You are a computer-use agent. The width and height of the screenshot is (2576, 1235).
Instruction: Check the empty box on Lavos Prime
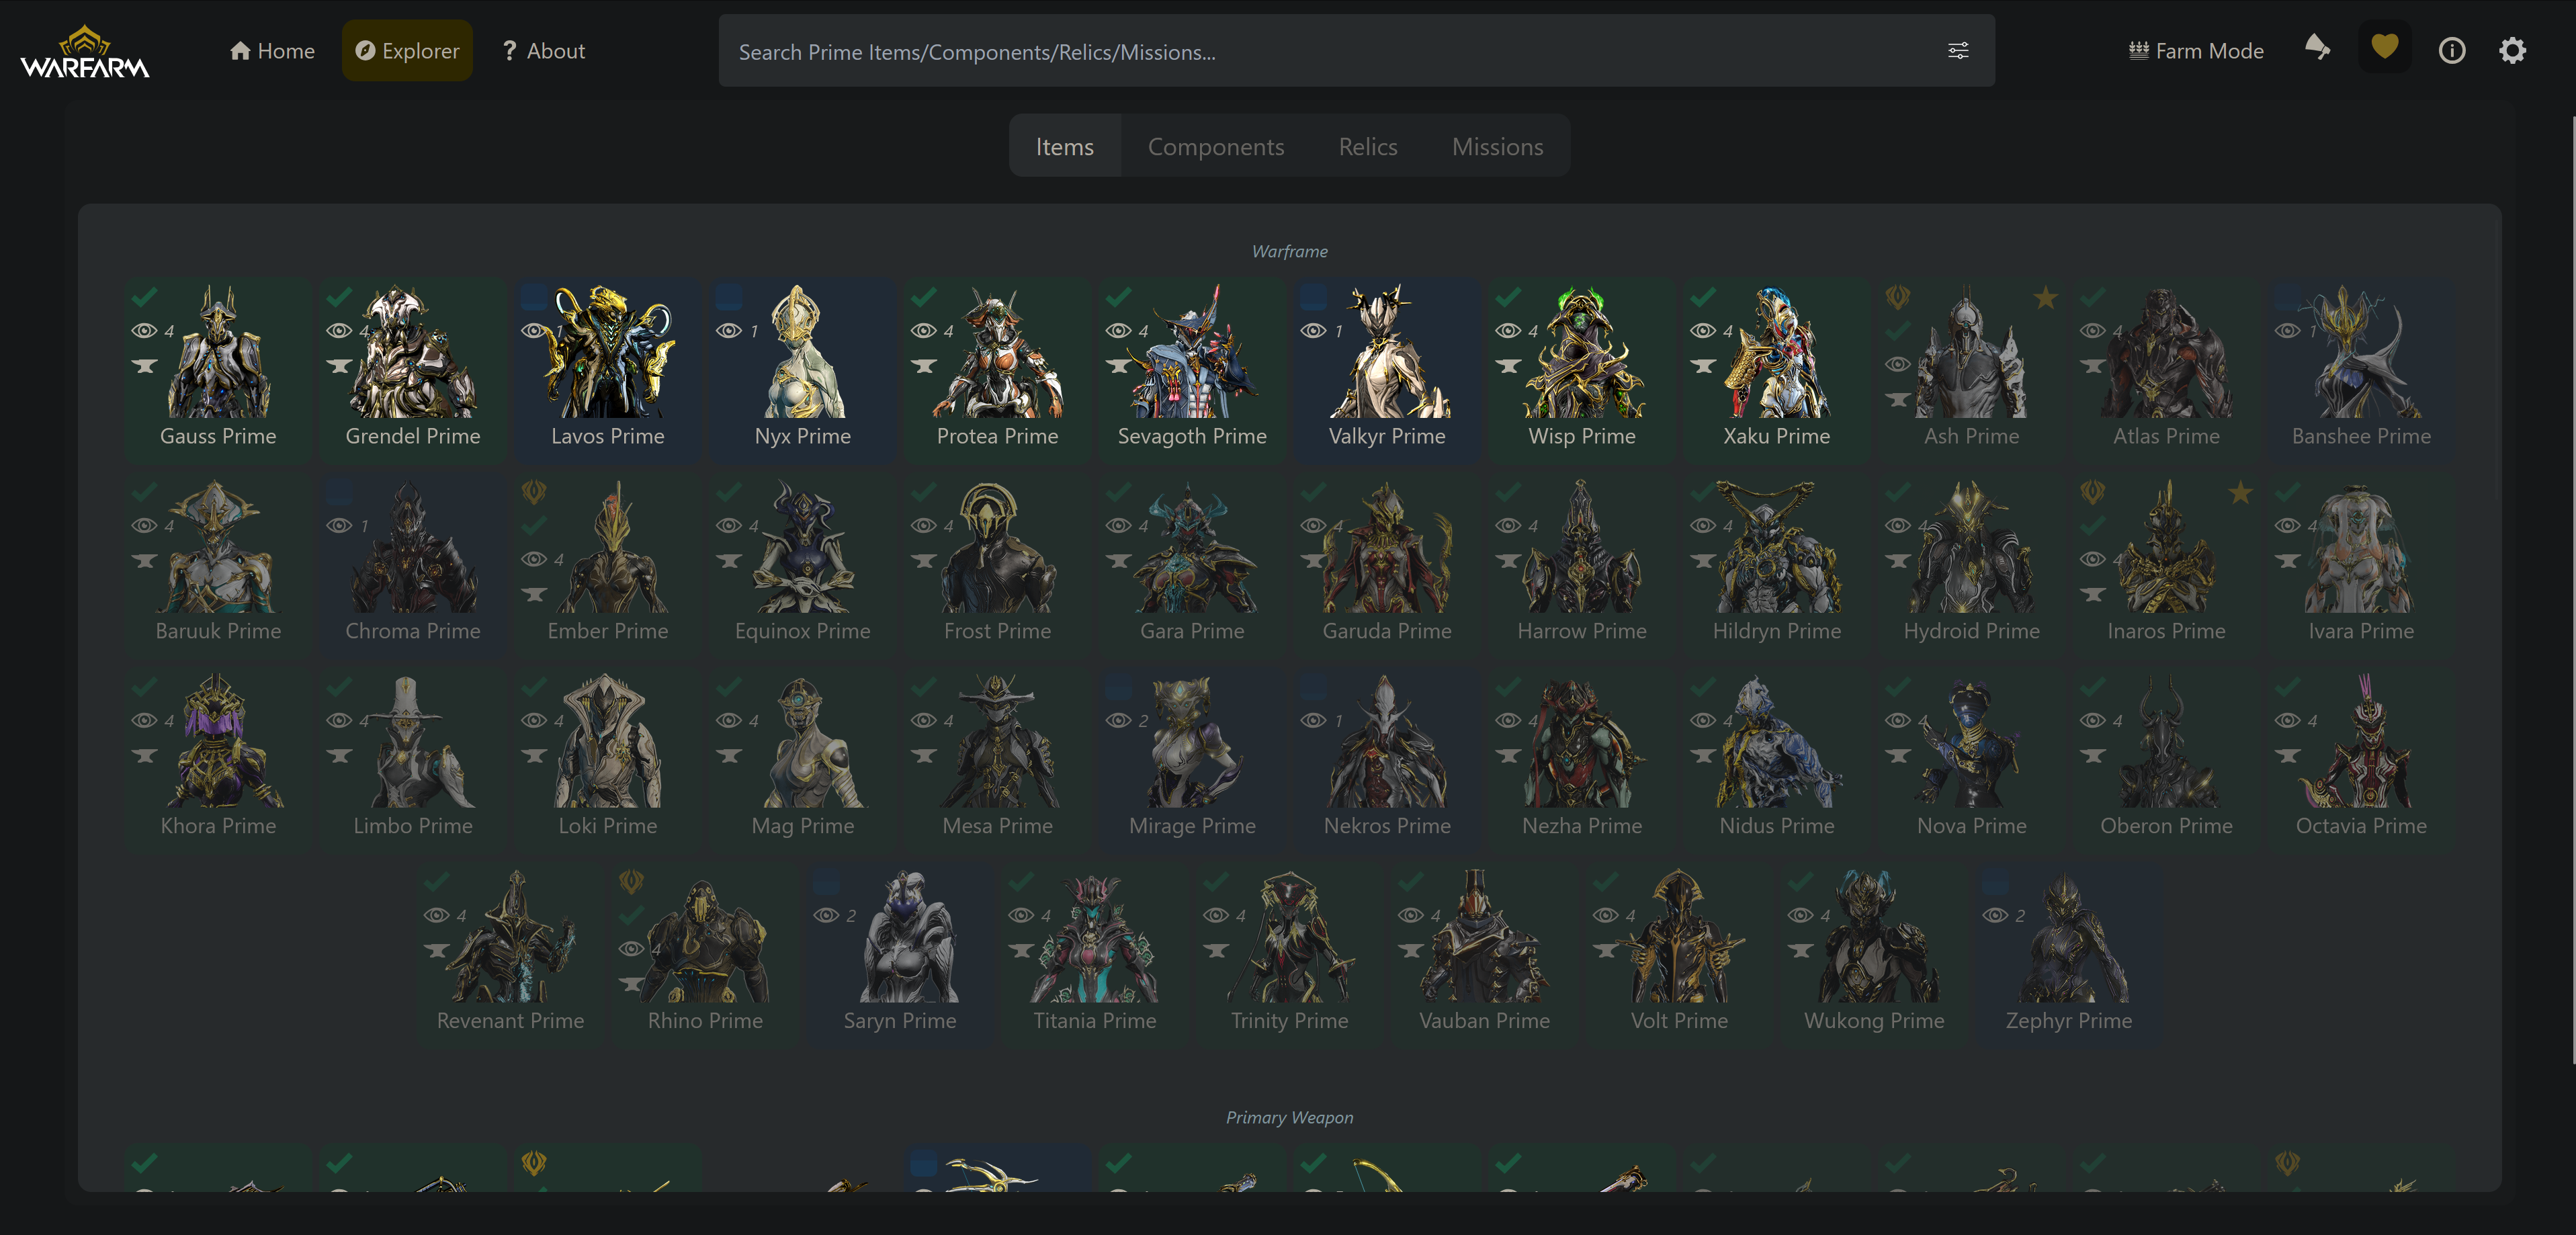[x=535, y=297]
